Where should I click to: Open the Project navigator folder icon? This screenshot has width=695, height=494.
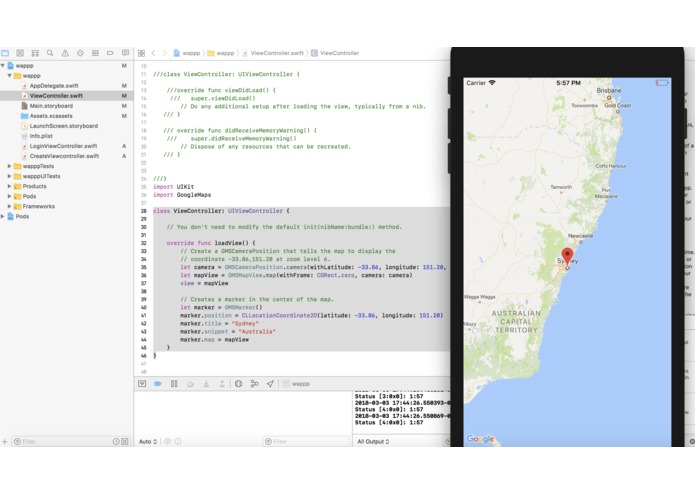click(5, 53)
